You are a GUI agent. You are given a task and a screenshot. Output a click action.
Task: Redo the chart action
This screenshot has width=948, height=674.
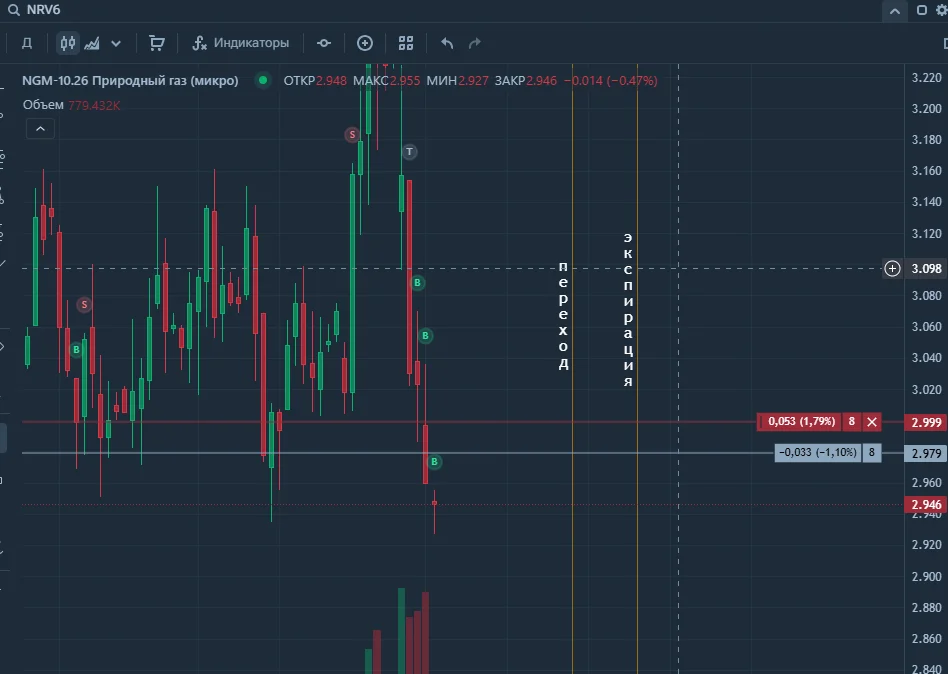475,43
